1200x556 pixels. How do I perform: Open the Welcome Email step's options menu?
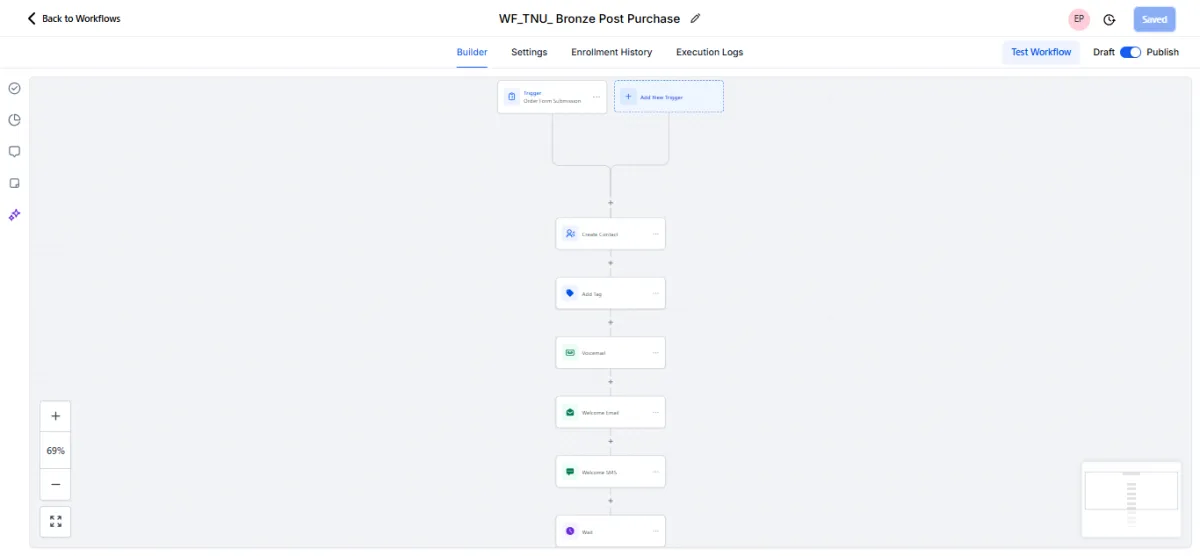pyautogui.click(x=656, y=412)
